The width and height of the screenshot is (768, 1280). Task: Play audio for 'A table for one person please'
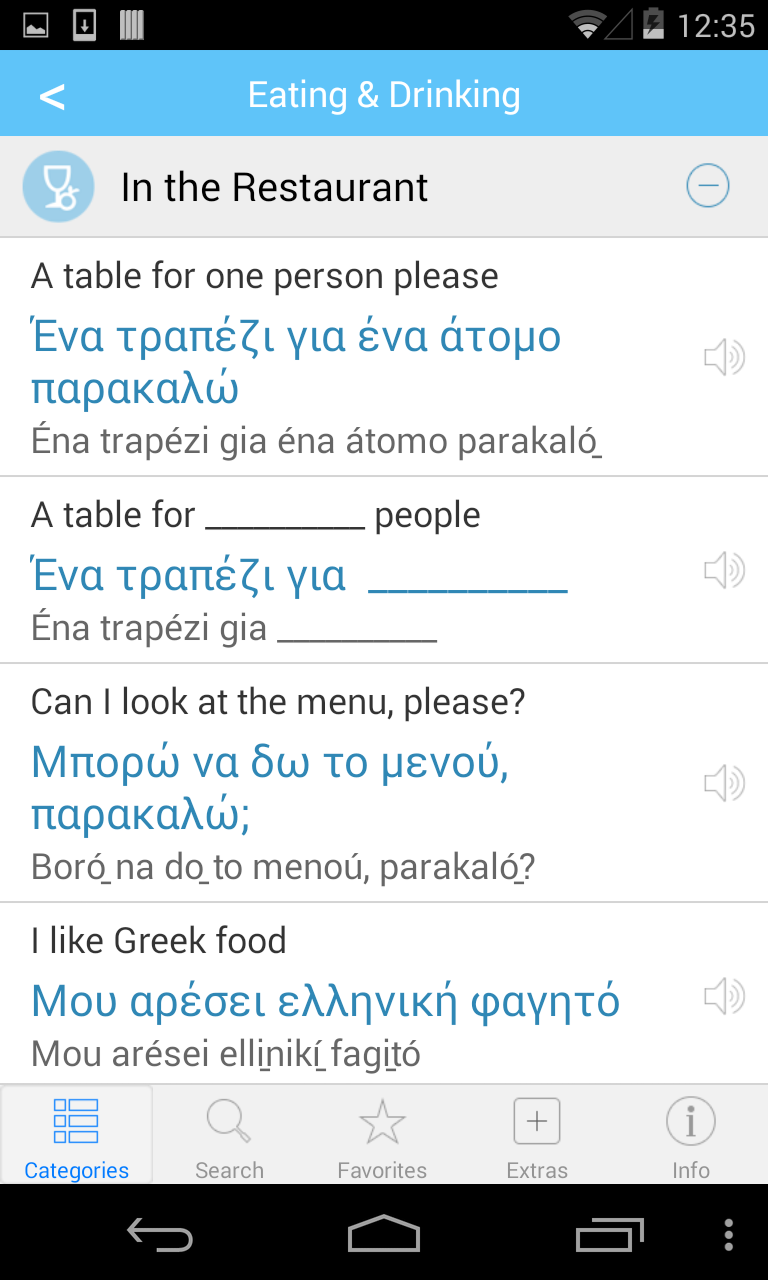[724, 357]
